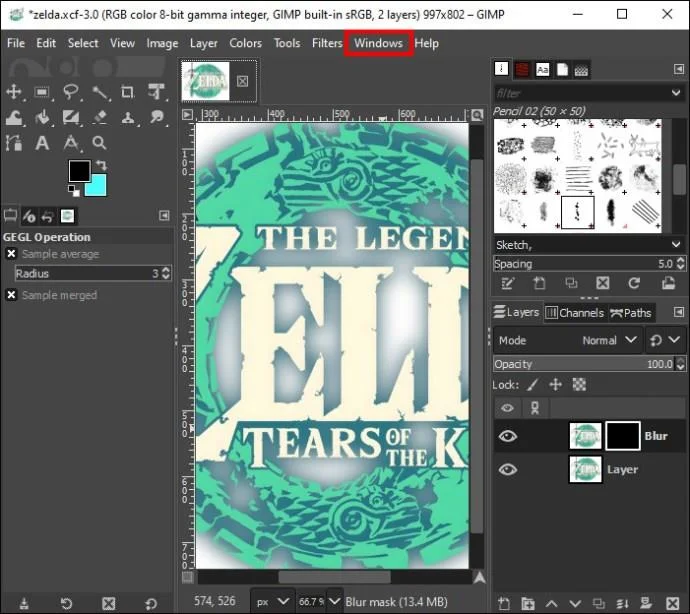Toggle the Sample merged checkbox
This screenshot has height=614, width=690.
[11, 295]
